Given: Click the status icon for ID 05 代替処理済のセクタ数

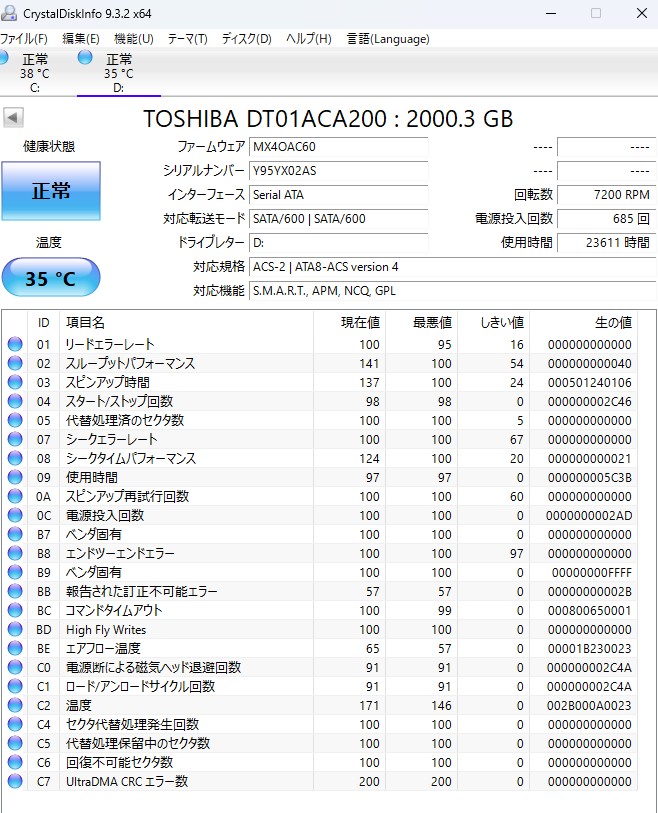Looking at the screenshot, I should 15,420.
